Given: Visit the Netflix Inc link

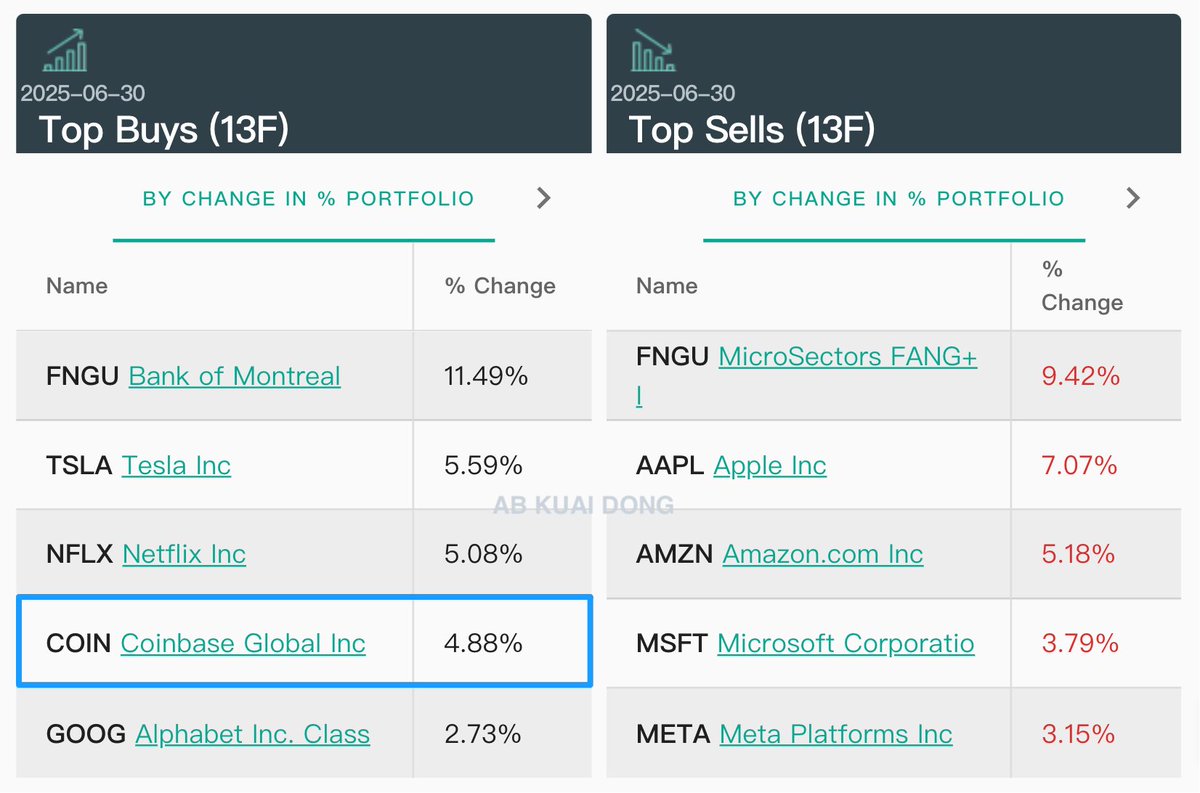Looking at the screenshot, I should pyautogui.click(x=184, y=554).
